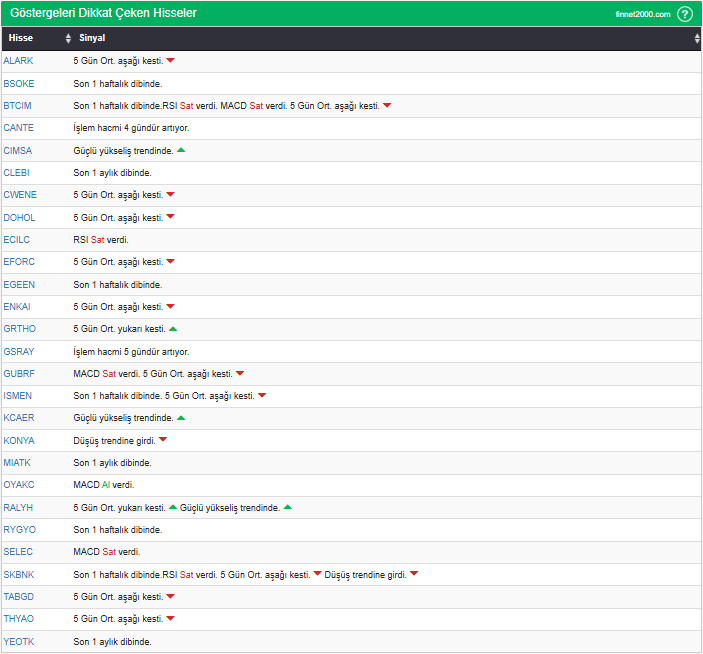Screen dimensions: 703x654
Task: Open ECILC stock link
Action: pos(17,240)
